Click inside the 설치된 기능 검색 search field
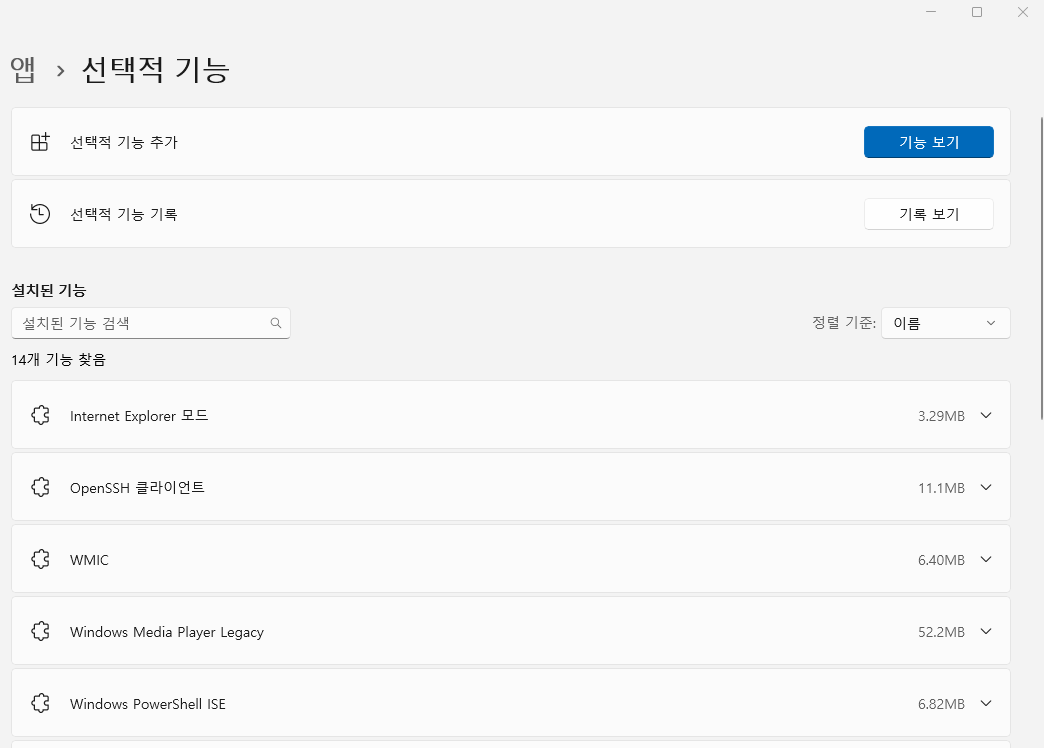Viewport: 1044px width, 748px height. pos(140,323)
